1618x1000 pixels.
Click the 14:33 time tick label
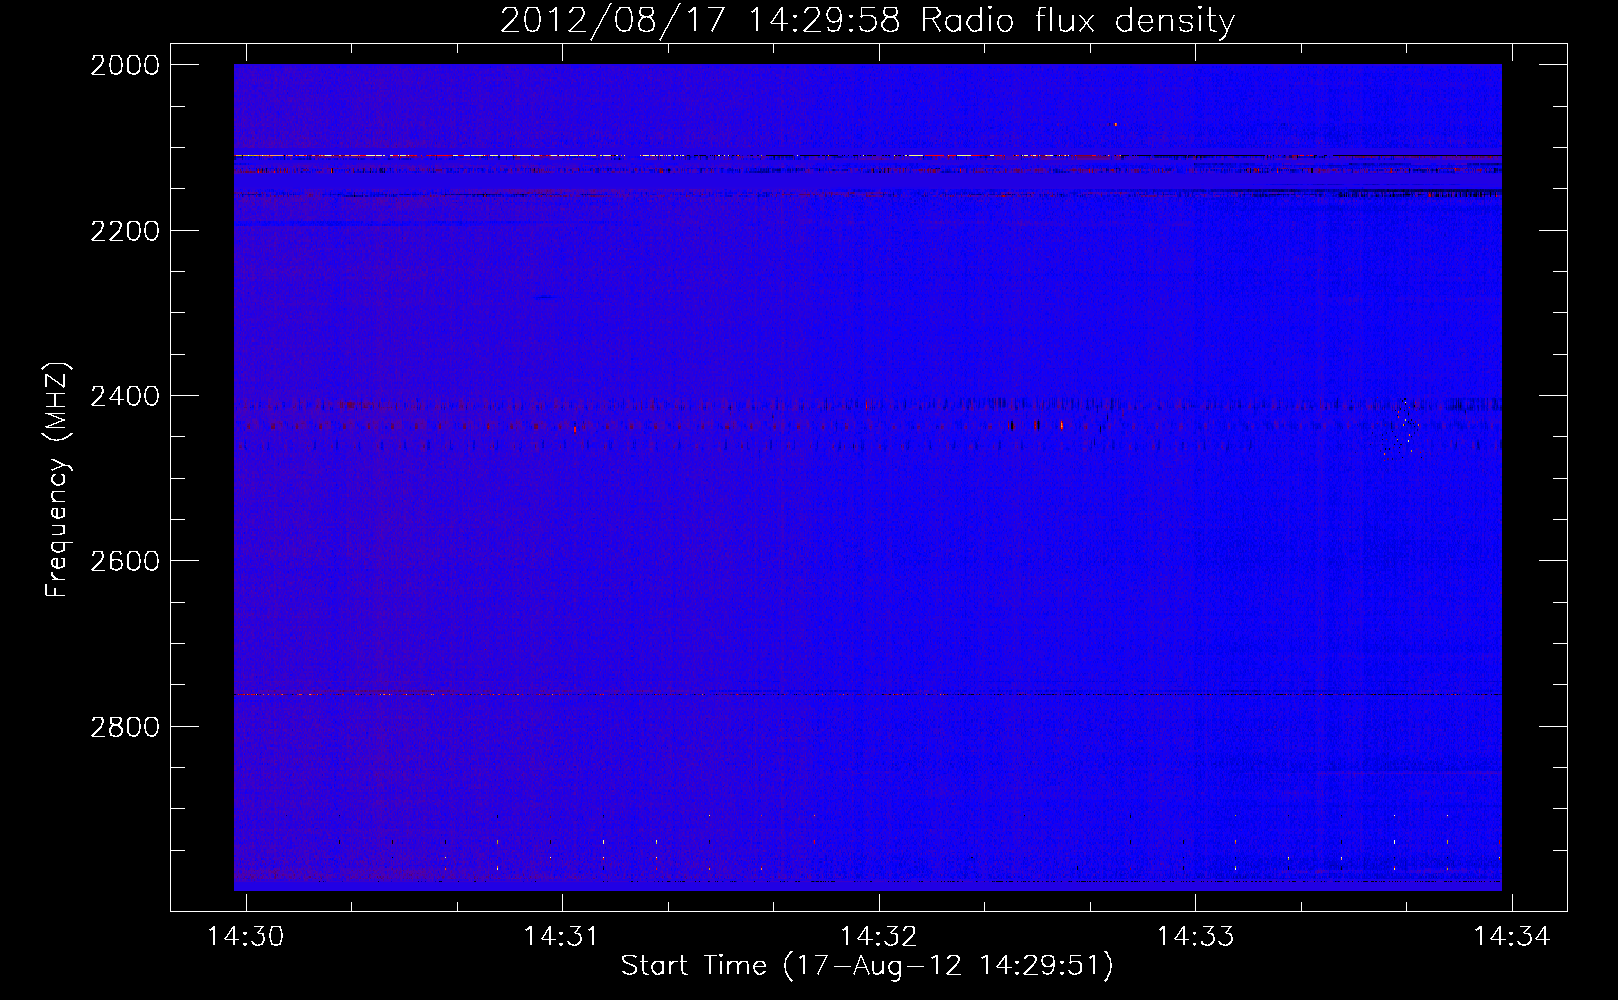pos(1196,936)
